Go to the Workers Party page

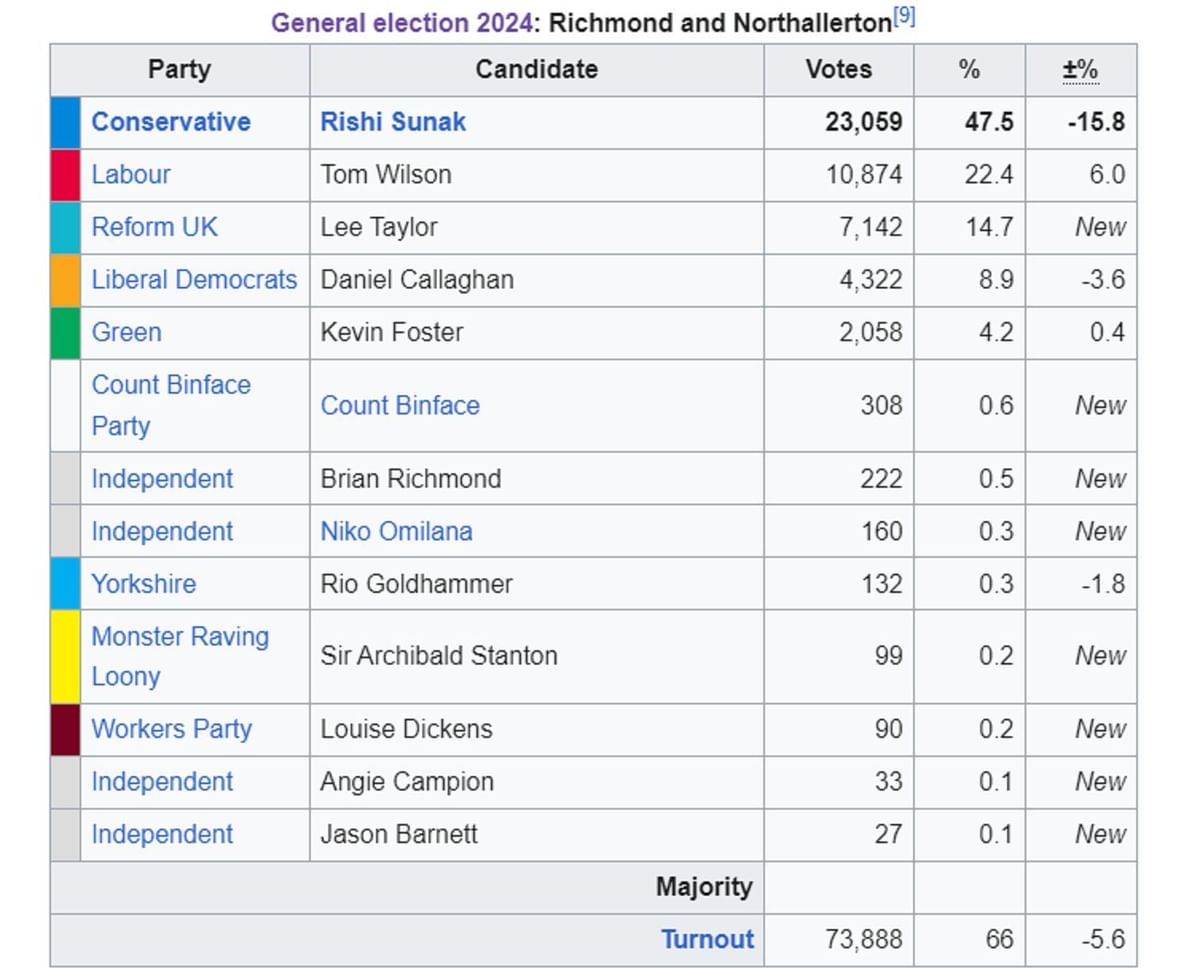(171, 729)
